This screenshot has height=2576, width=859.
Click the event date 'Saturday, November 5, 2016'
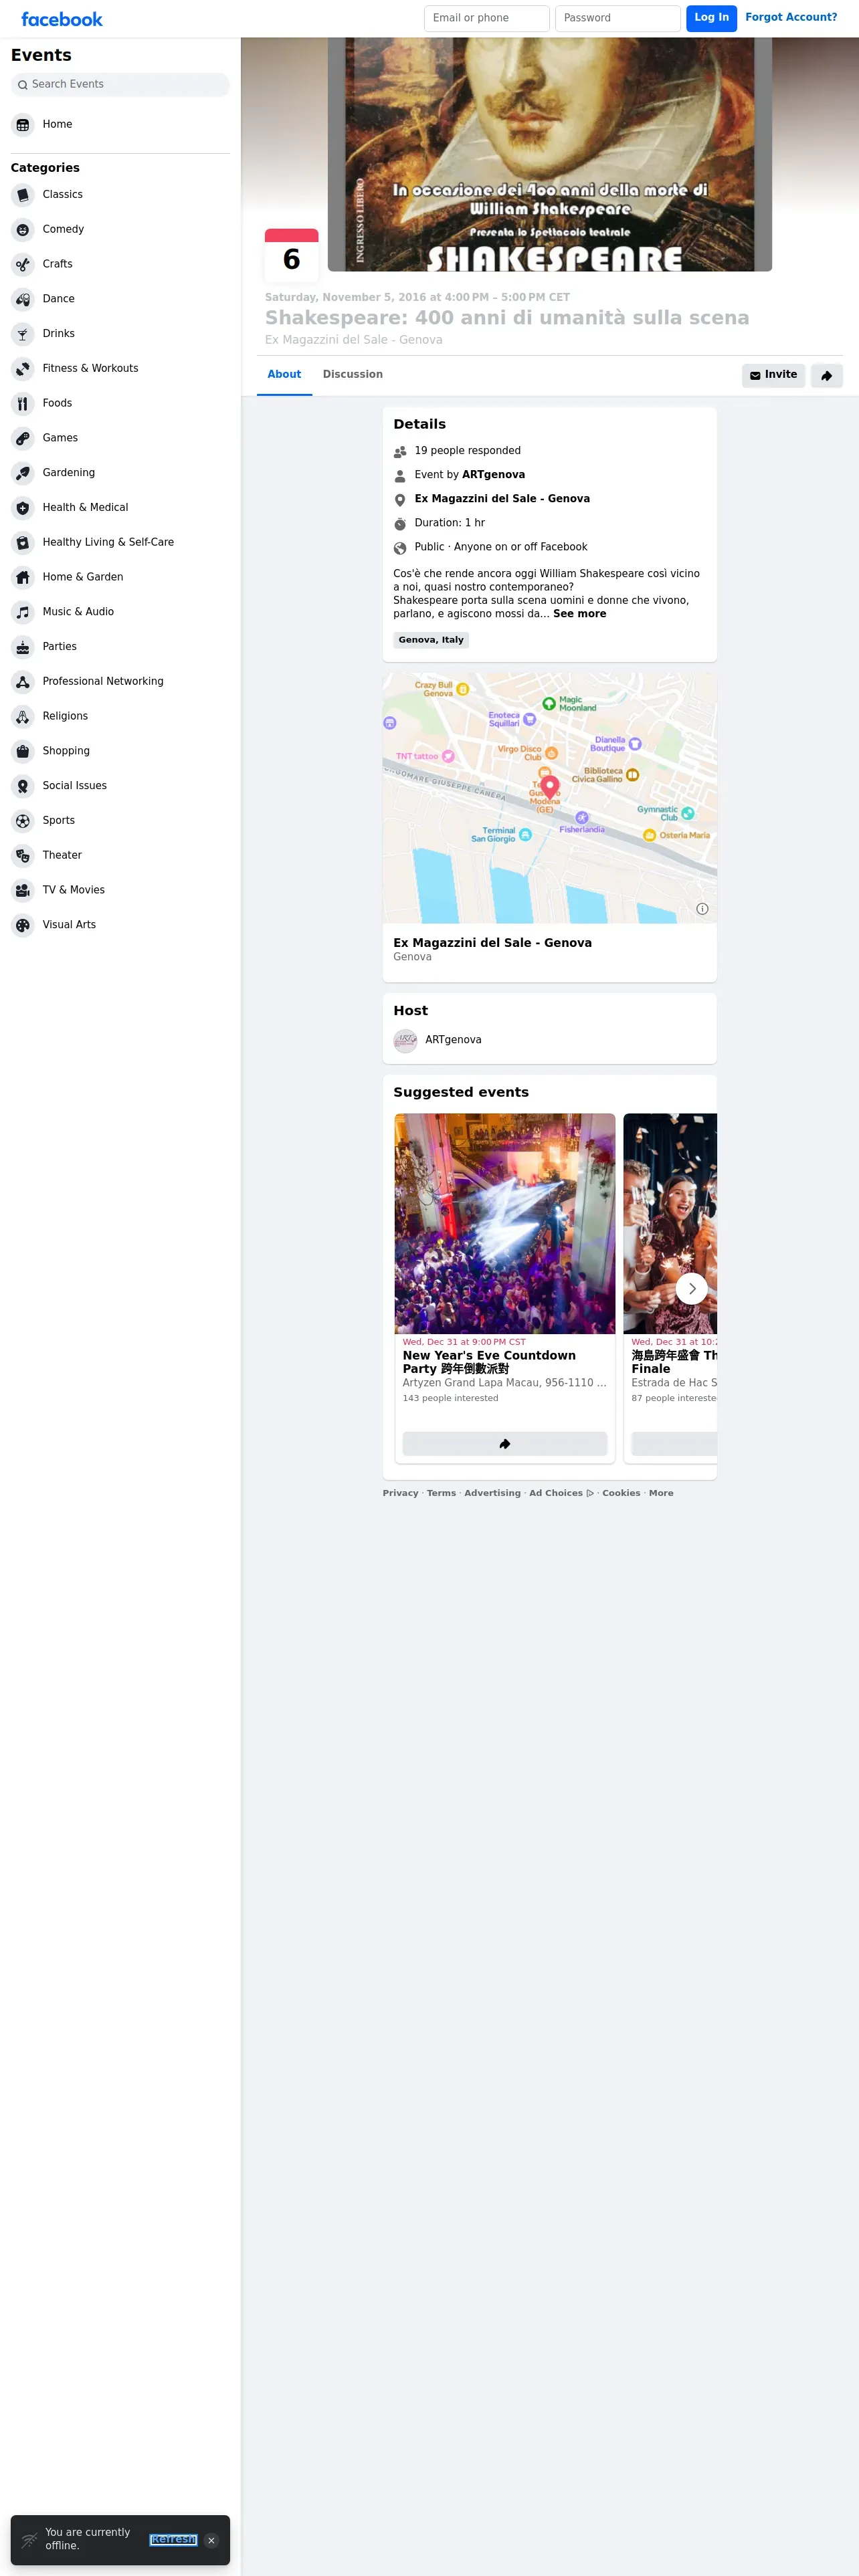[x=417, y=298]
